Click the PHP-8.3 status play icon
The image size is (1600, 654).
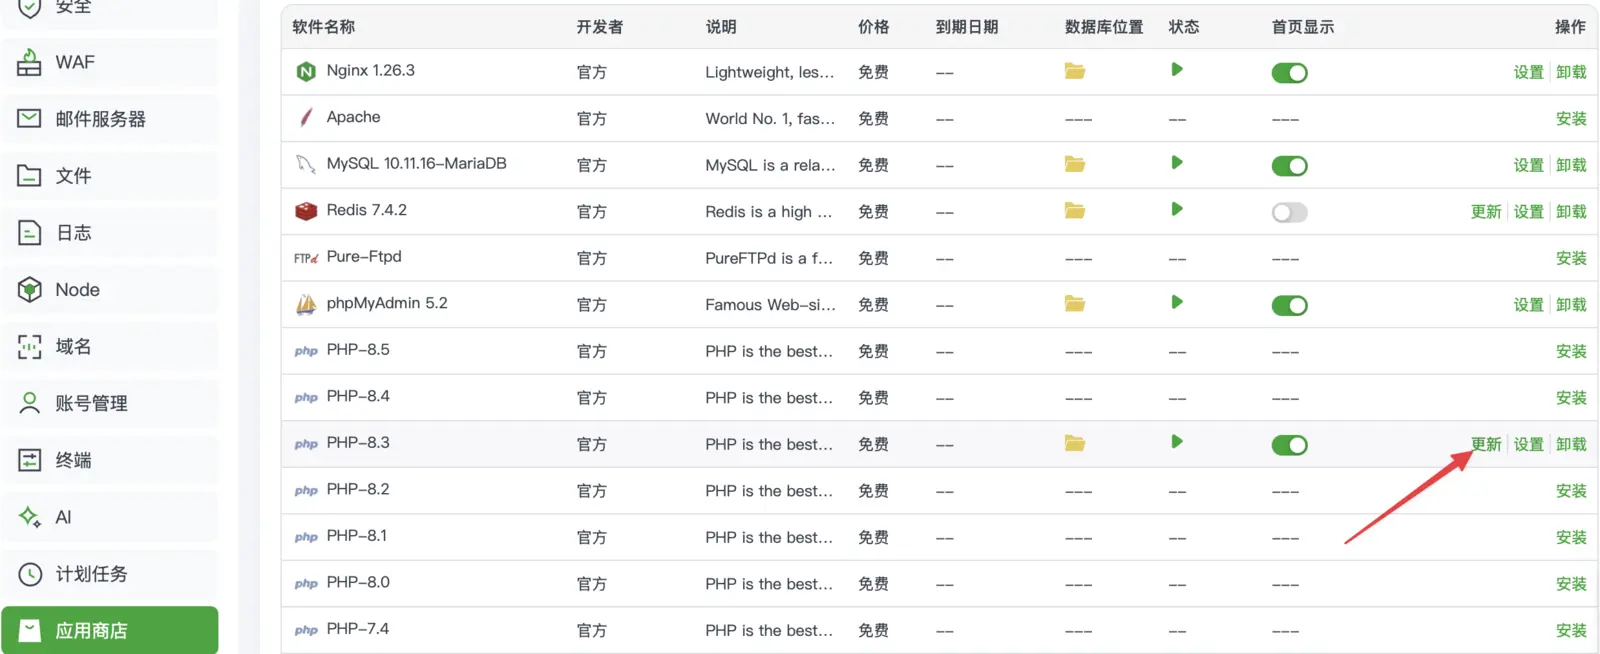[x=1177, y=442]
